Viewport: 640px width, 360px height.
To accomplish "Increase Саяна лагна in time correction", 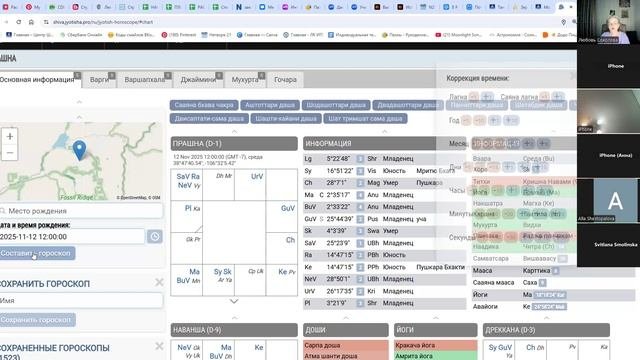I will [x=558, y=97].
